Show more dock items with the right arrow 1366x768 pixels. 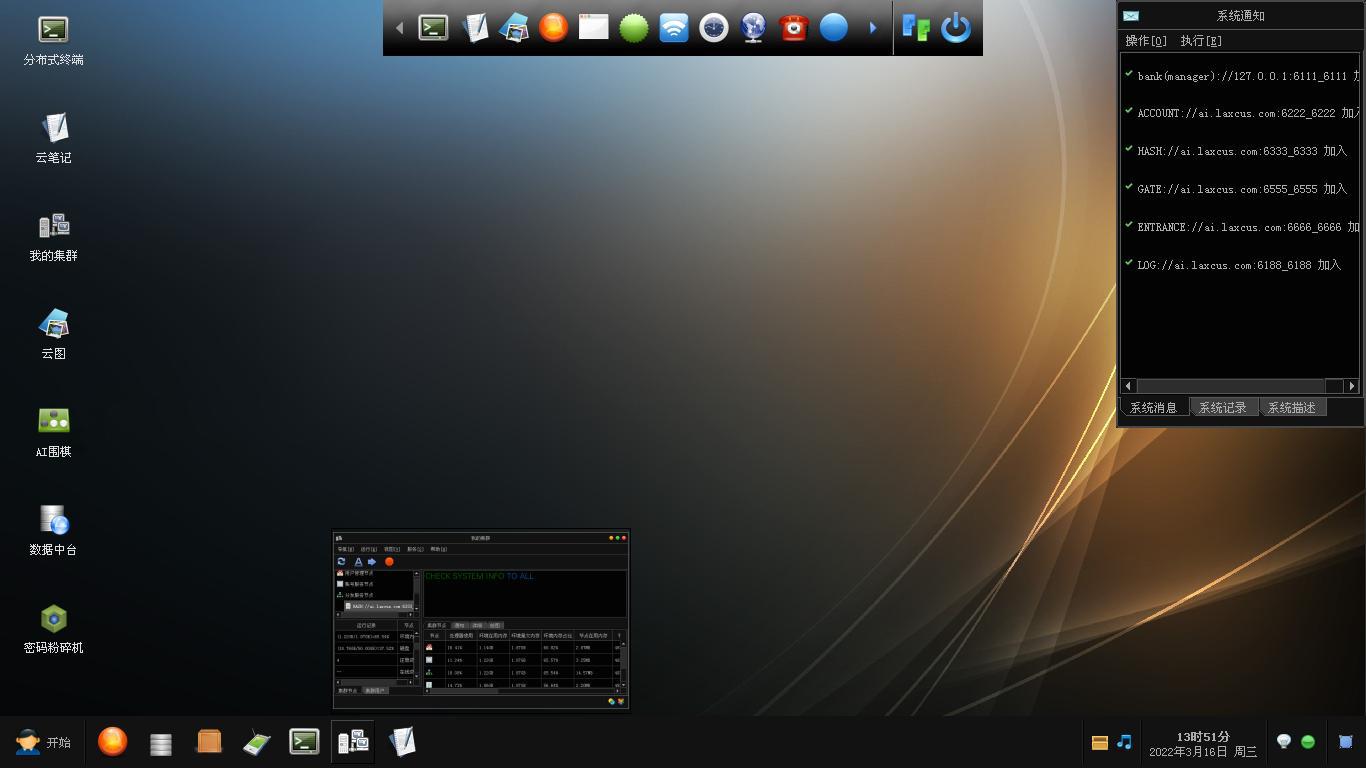[872, 28]
